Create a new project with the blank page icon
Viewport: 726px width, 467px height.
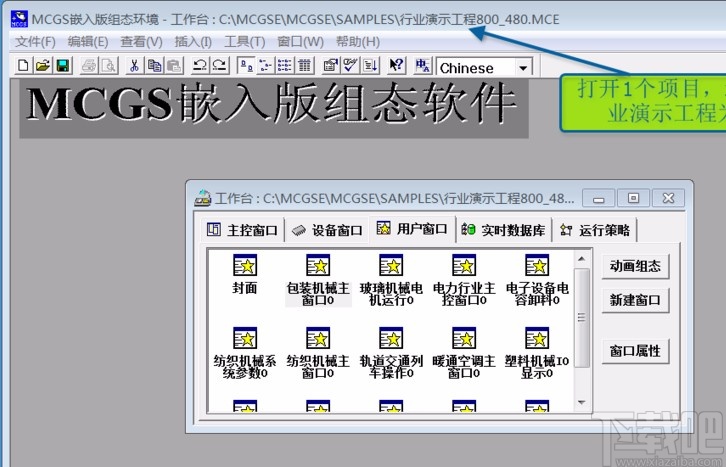(x=23, y=66)
